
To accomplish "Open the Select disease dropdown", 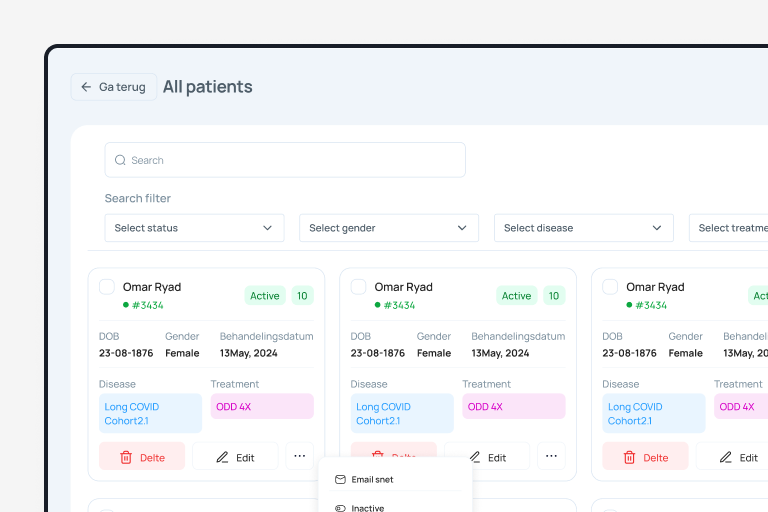I will (583, 228).
